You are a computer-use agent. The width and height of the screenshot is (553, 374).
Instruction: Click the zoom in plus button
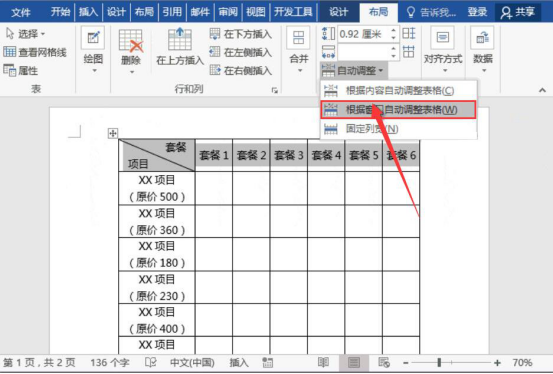497,362
